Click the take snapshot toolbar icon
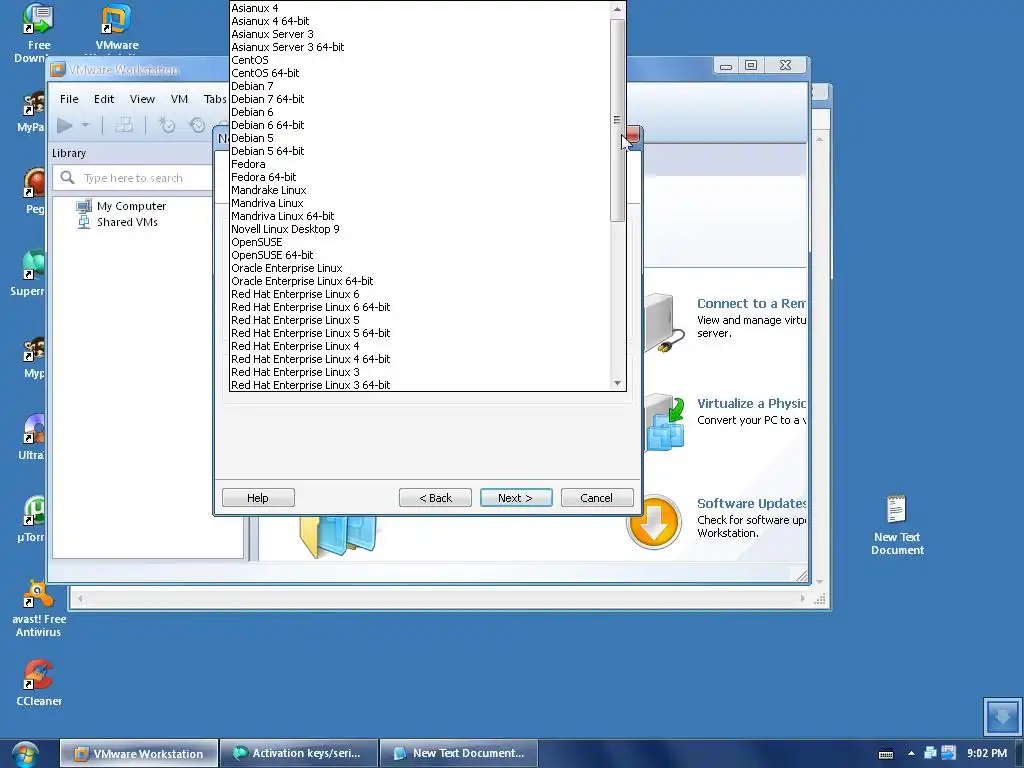 (167, 125)
